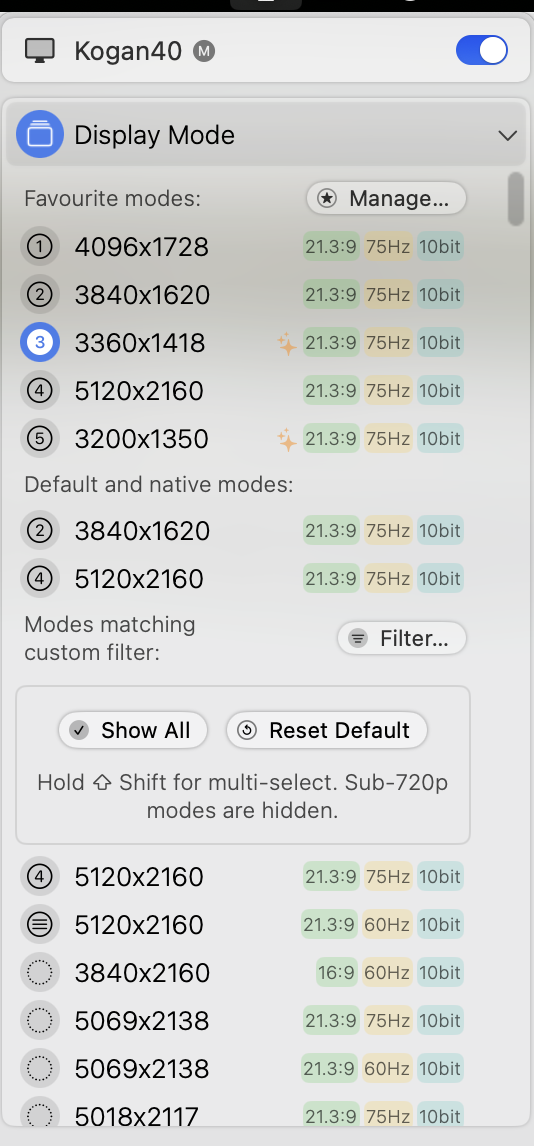Click the sparkle icon beside 3200x1350
534x1146 pixels.
[x=286, y=439]
